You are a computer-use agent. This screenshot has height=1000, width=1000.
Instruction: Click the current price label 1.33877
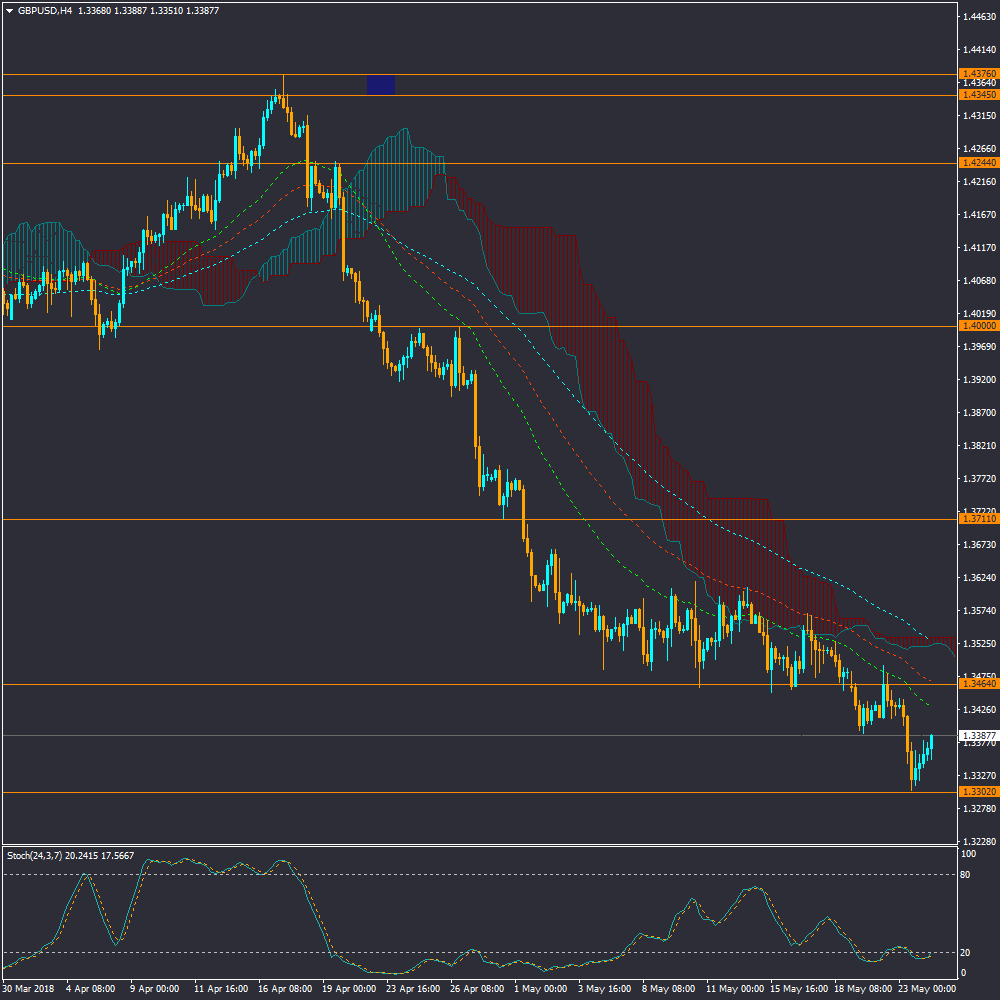[977, 736]
